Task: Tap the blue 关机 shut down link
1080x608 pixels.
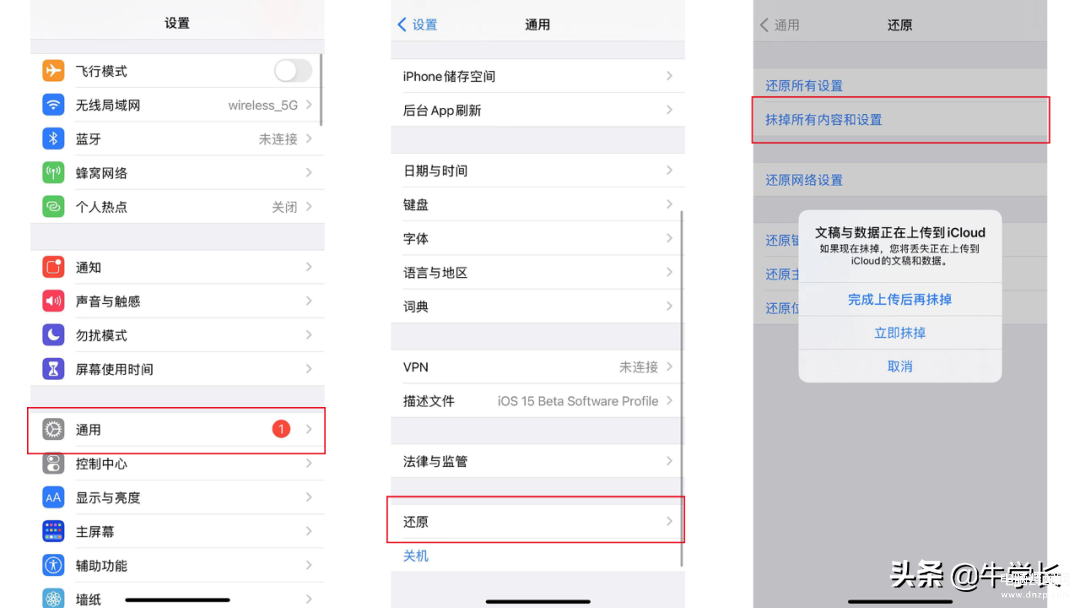Action: tap(415, 556)
